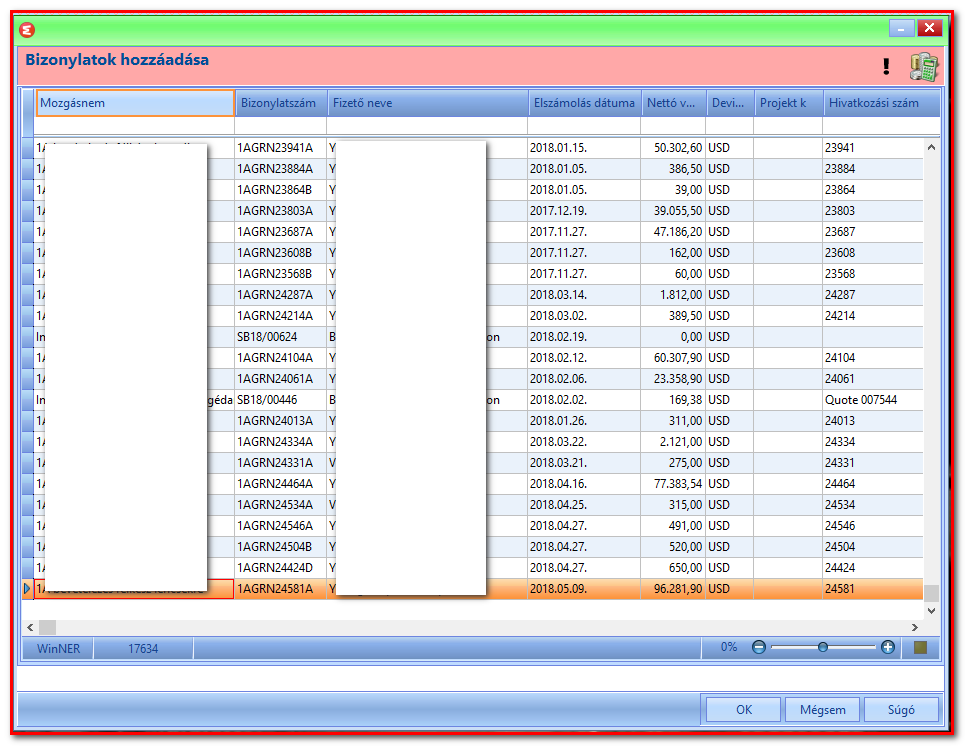The image size is (965, 746).
Task: Confirm with the OK button
Action: pos(743,710)
